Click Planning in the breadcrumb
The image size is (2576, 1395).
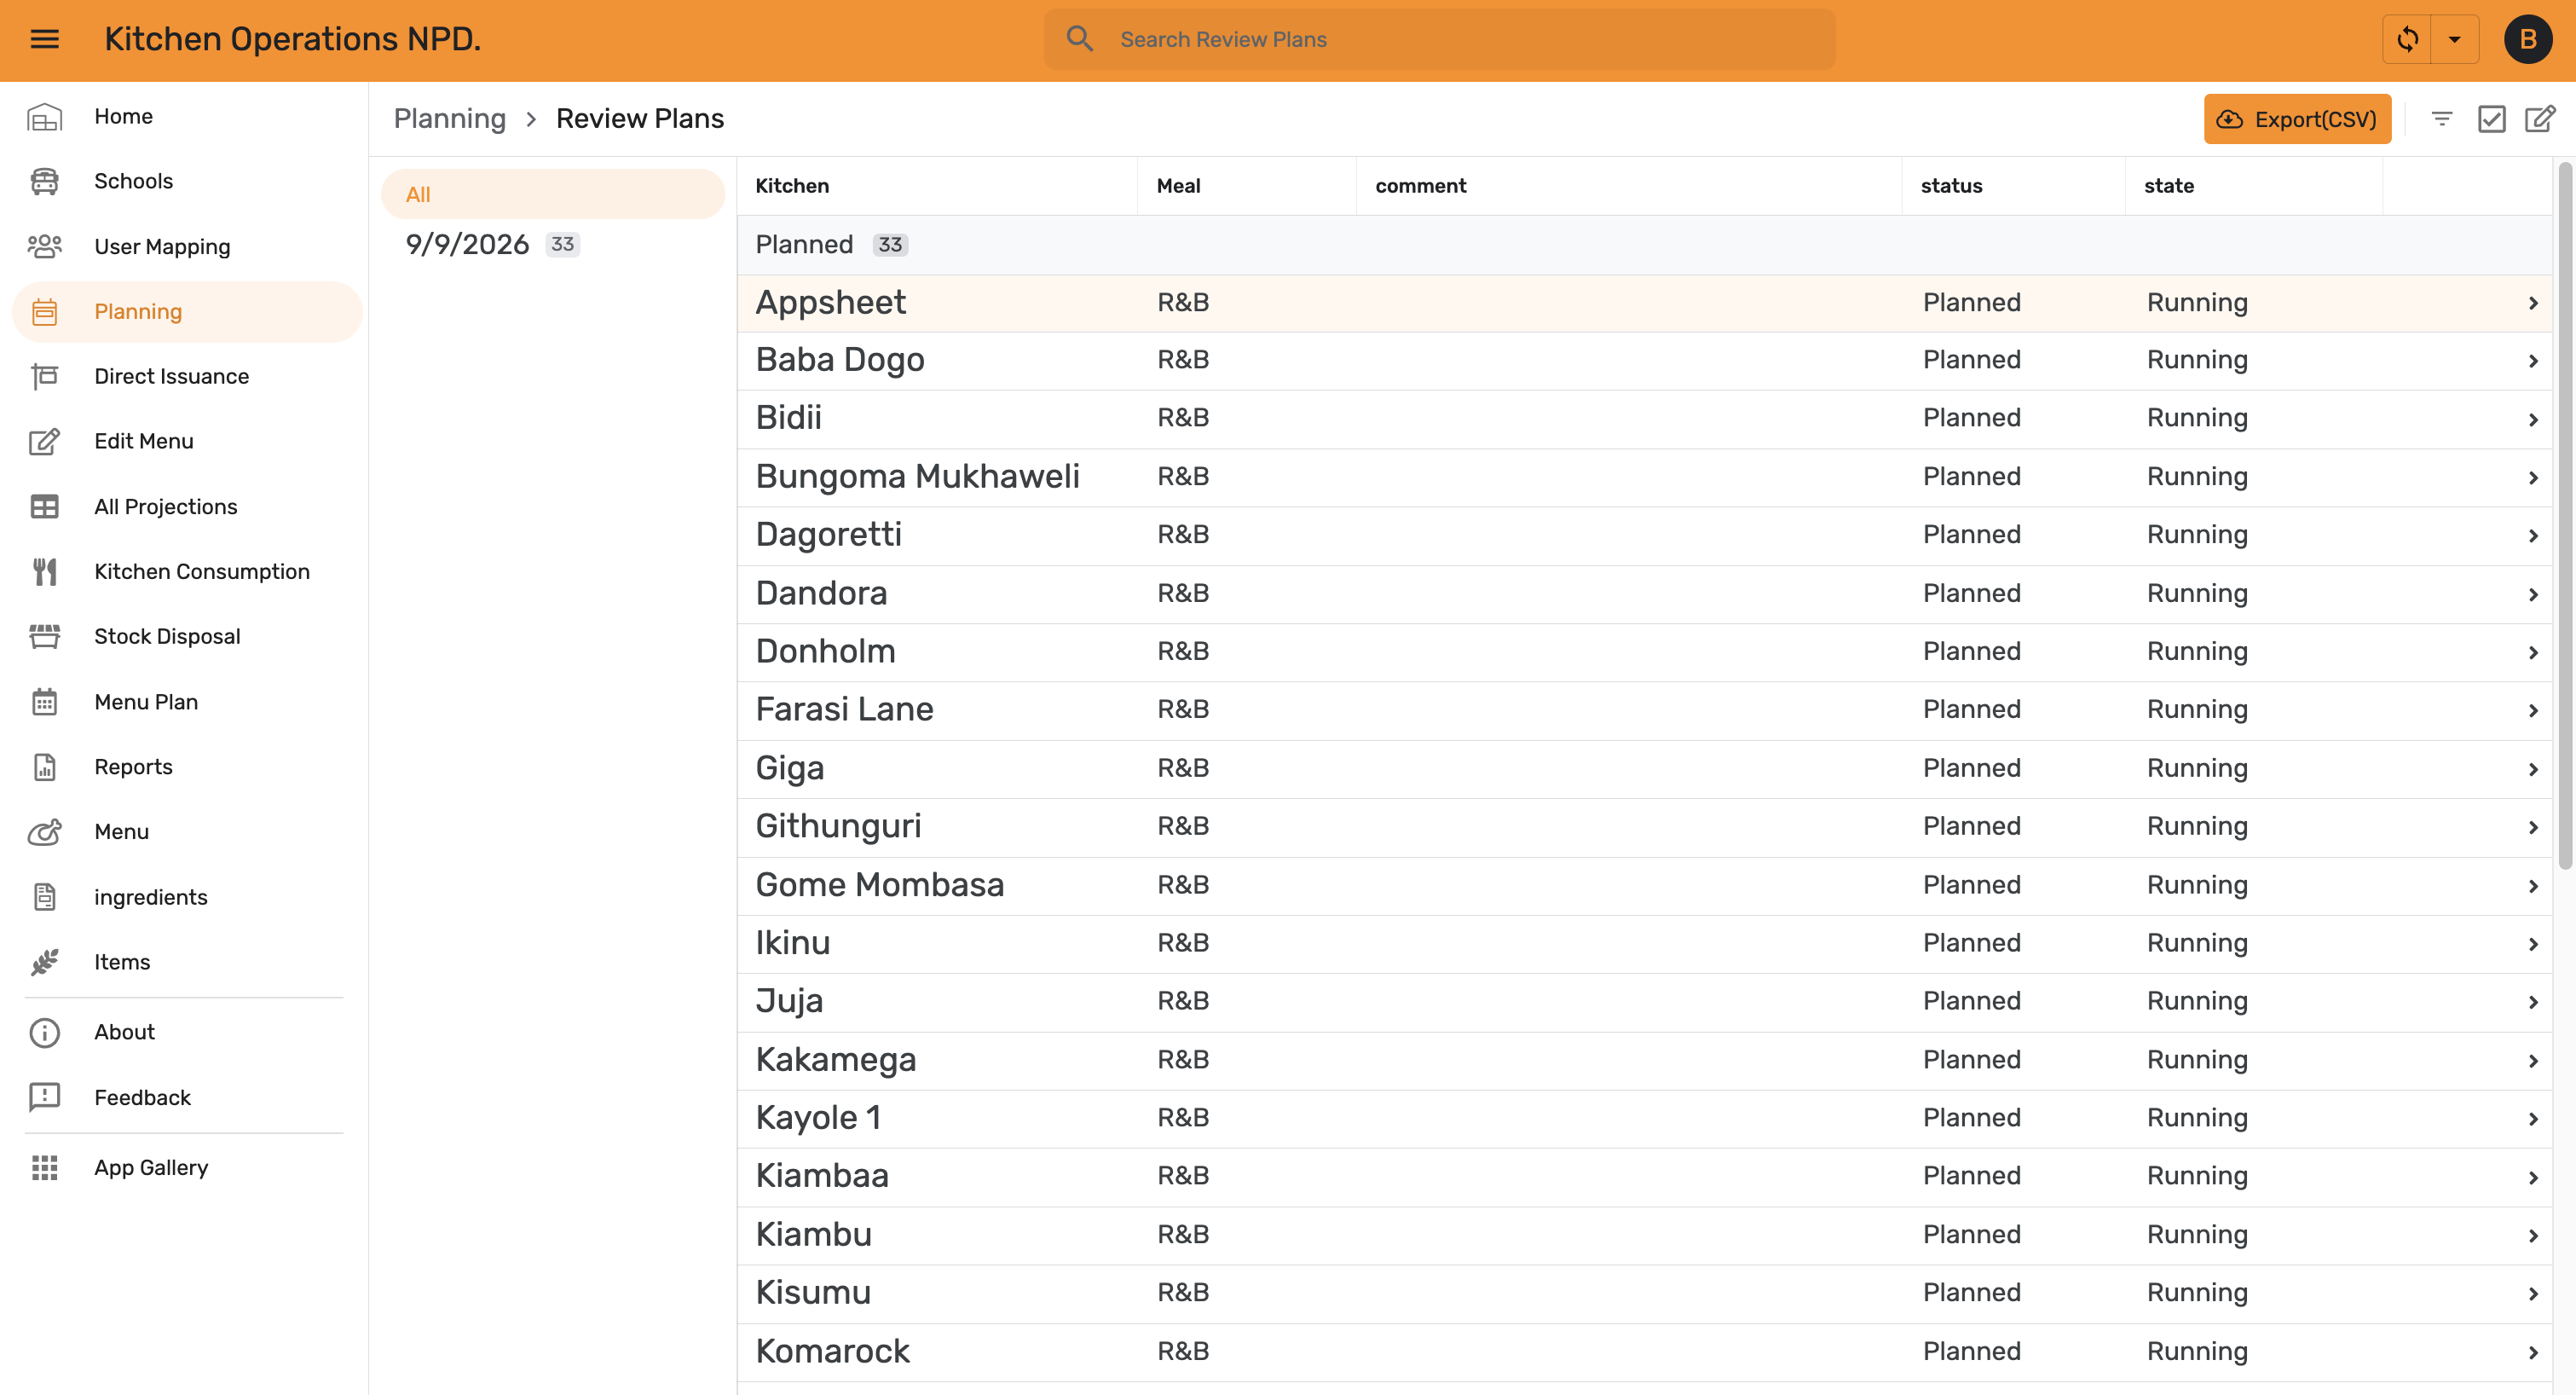(450, 118)
